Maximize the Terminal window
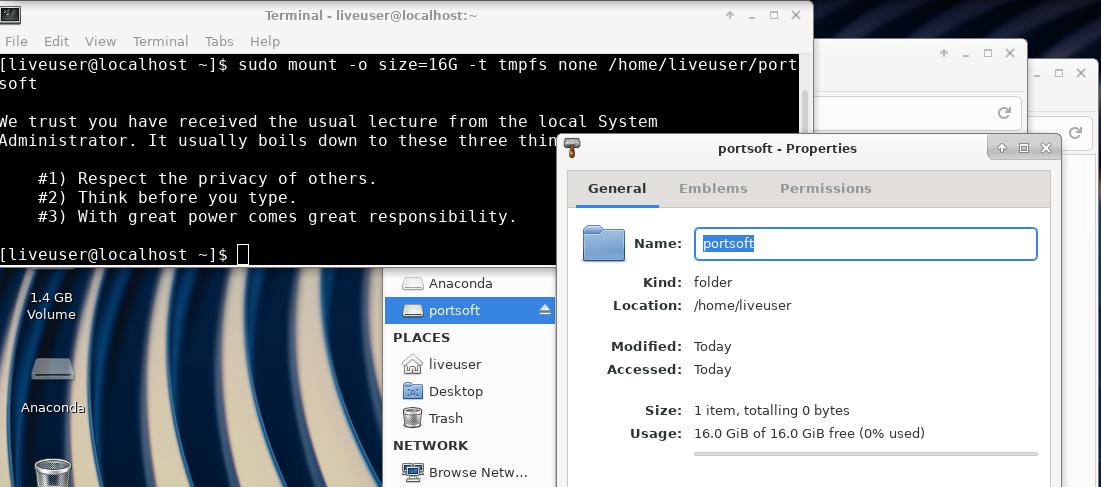 774,15
